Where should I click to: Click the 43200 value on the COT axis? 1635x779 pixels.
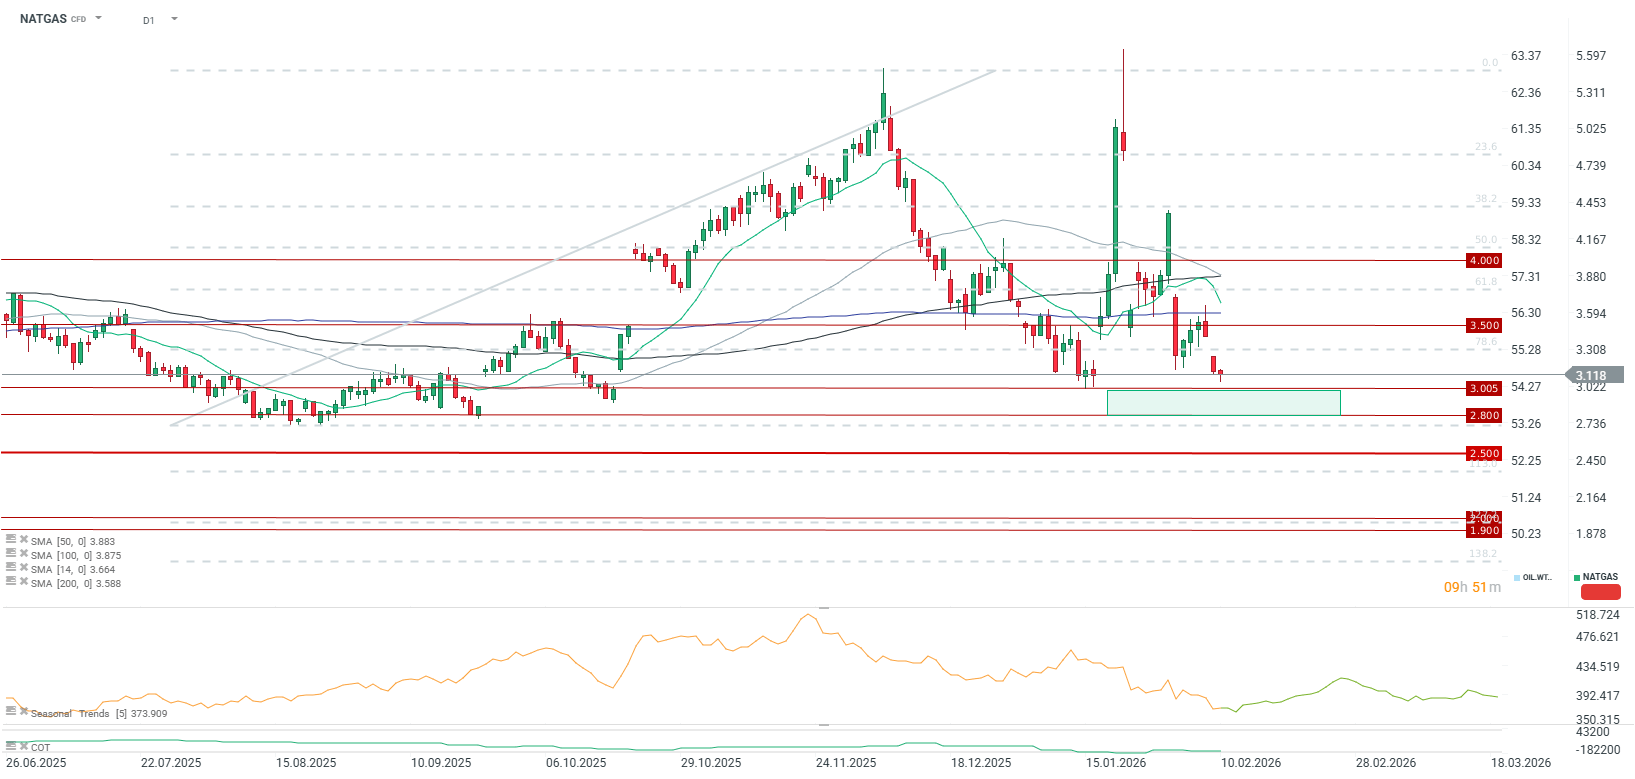pyautogui.click(x=1591, y=734)
